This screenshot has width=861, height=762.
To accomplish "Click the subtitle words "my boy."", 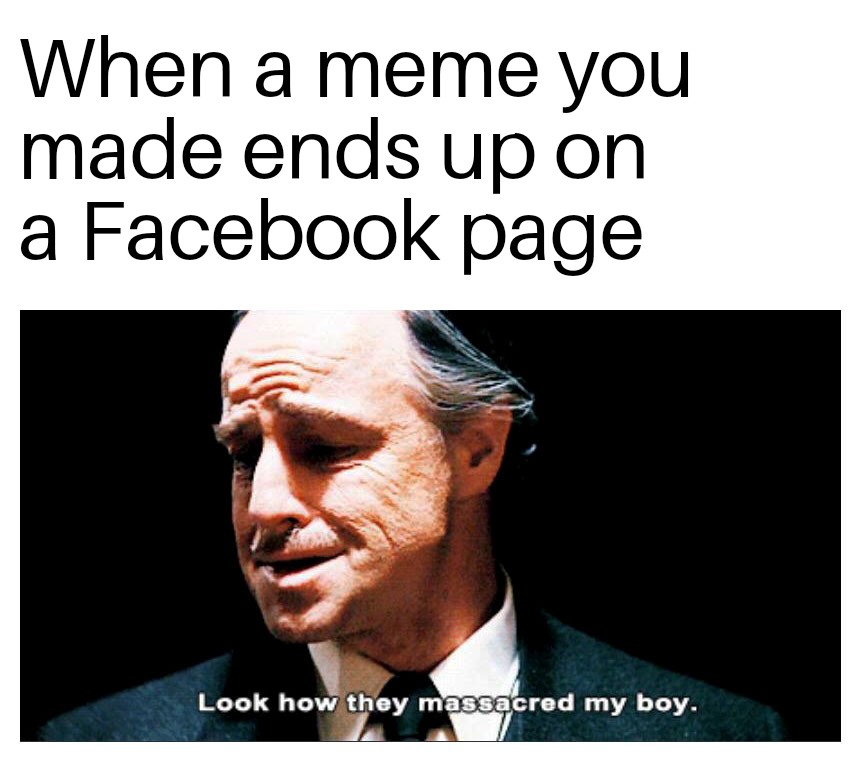I will click(640, 703).
